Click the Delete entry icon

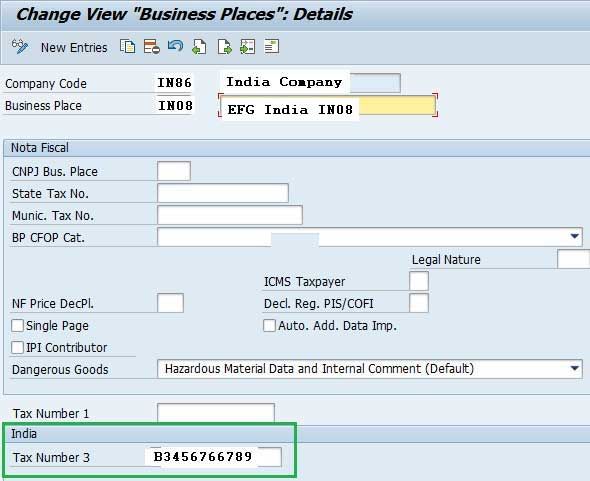point(152,47)
